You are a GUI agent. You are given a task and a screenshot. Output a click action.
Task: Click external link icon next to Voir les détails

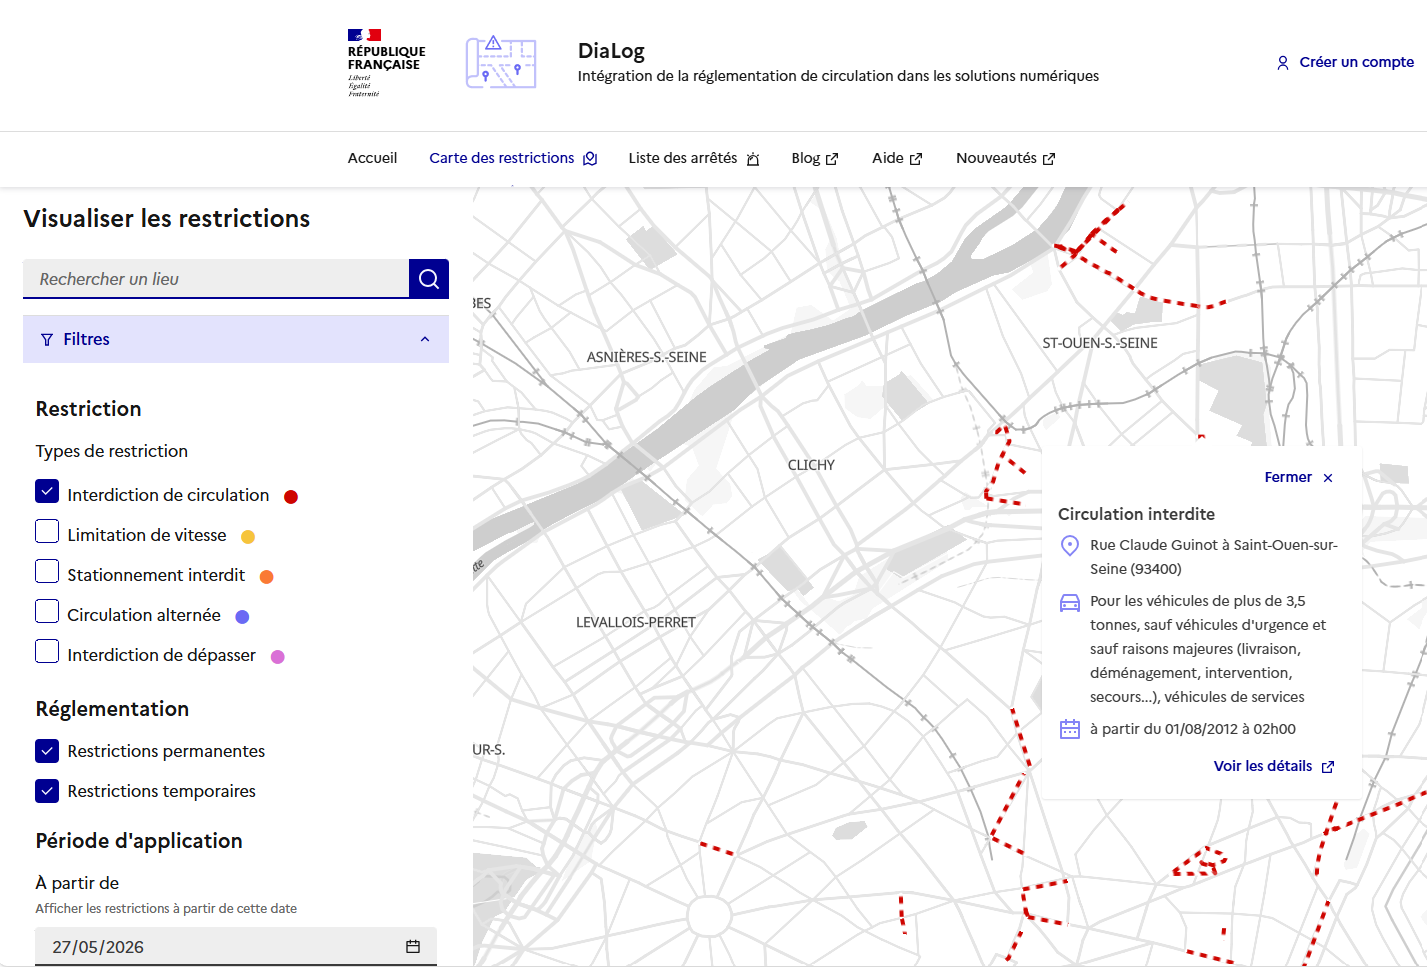click(x=1328, y=767)
